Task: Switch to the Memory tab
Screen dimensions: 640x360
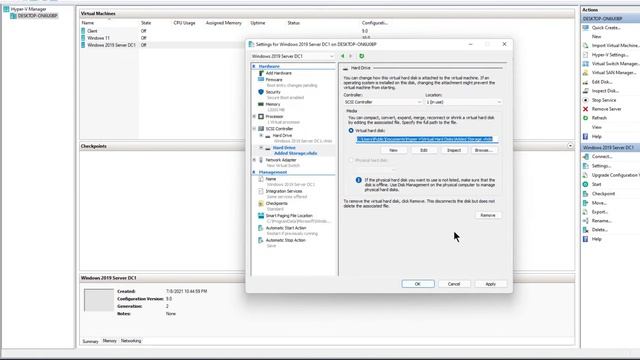Action: pos(109,341)
